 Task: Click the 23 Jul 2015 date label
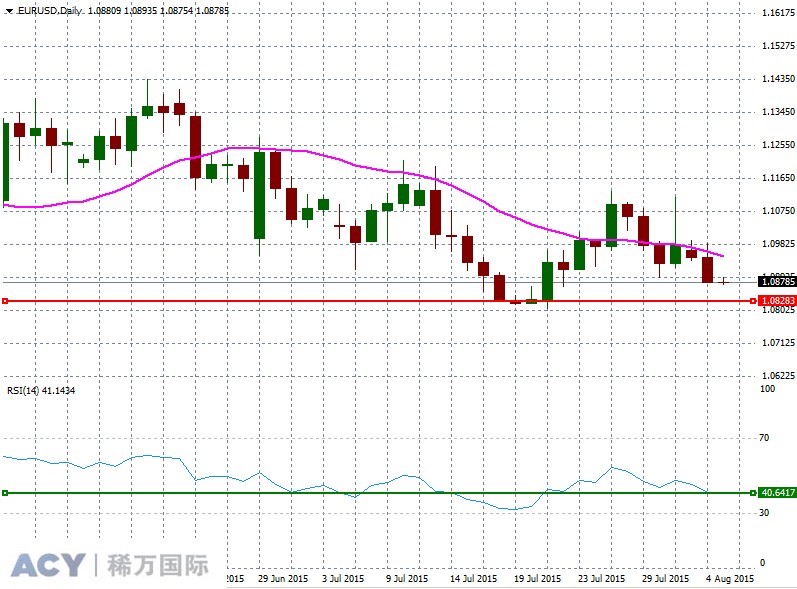601,578
